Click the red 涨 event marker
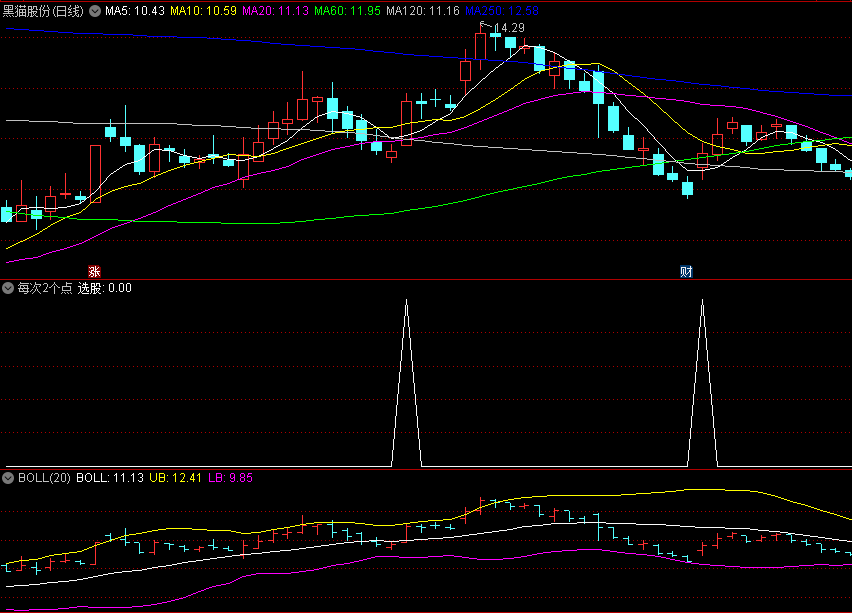This screenshot has height=613, width=852. (95, 272)
